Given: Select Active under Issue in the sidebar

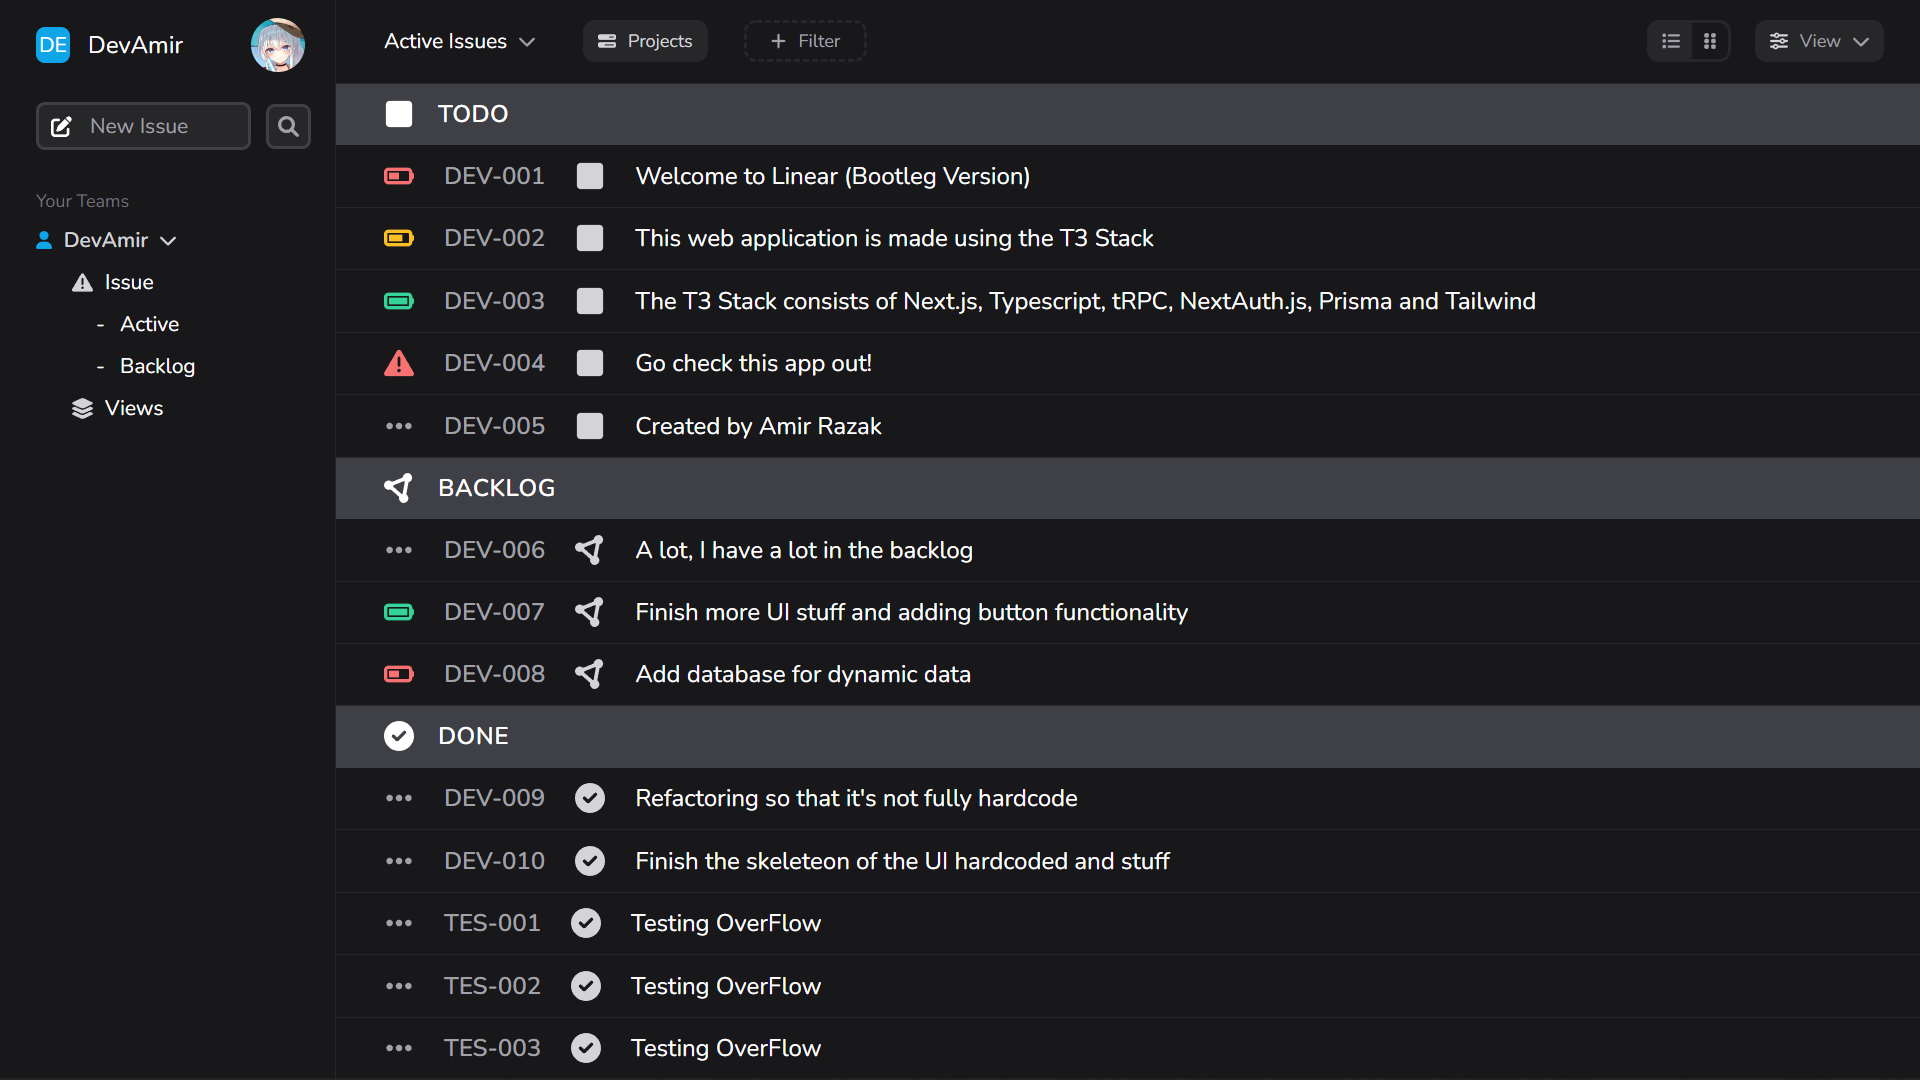Looking at the screenshot, I should click(149, 324).
